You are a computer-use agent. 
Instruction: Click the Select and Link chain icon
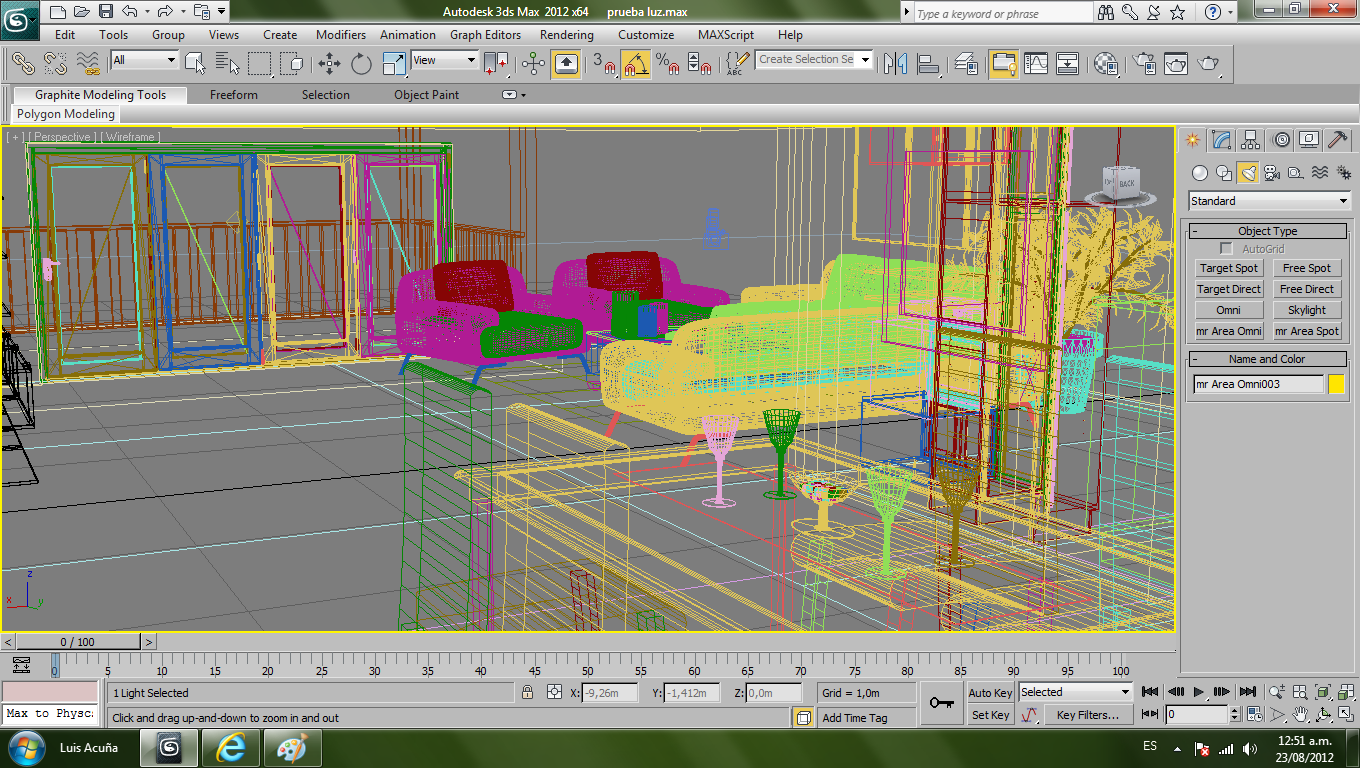pos(23,64)
